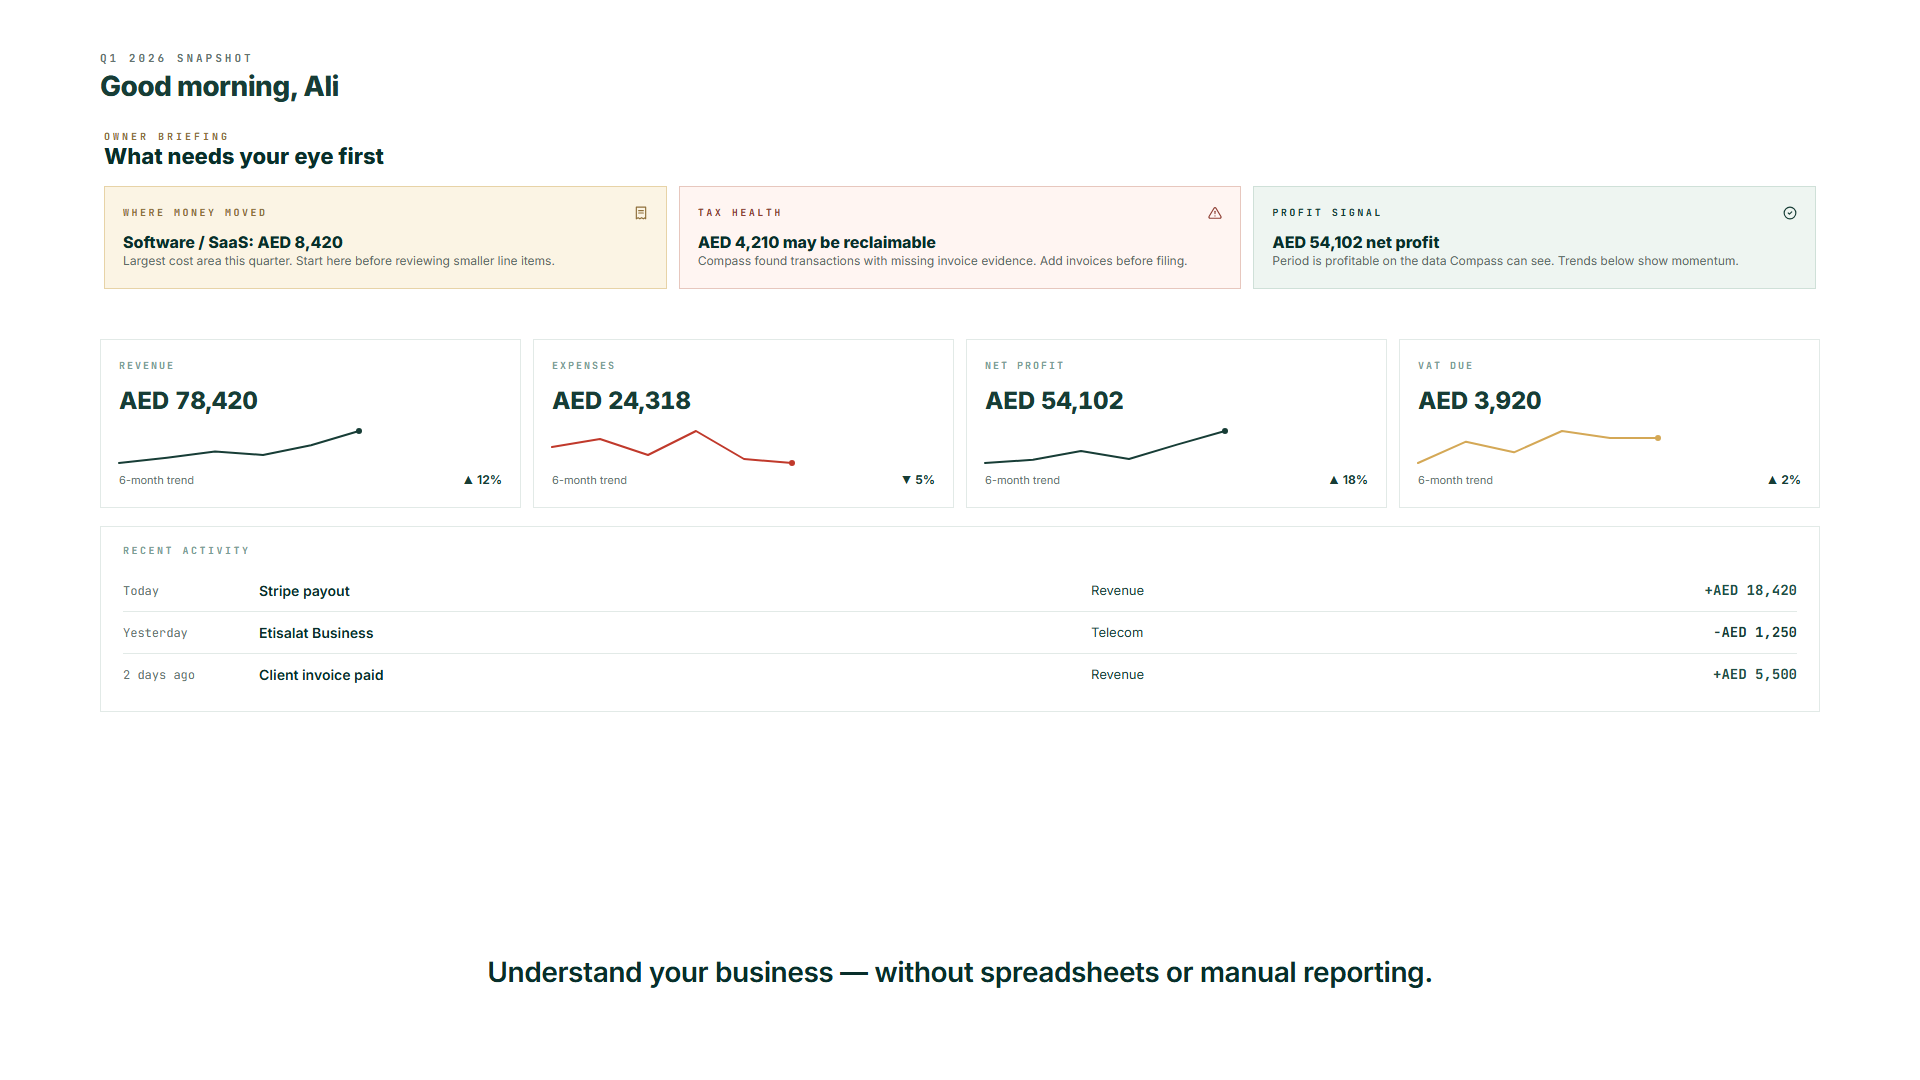Viewport: 1920px width, 1080px height.
Task: Click the 'Good morning, Ali' heading
Action: 219,87
